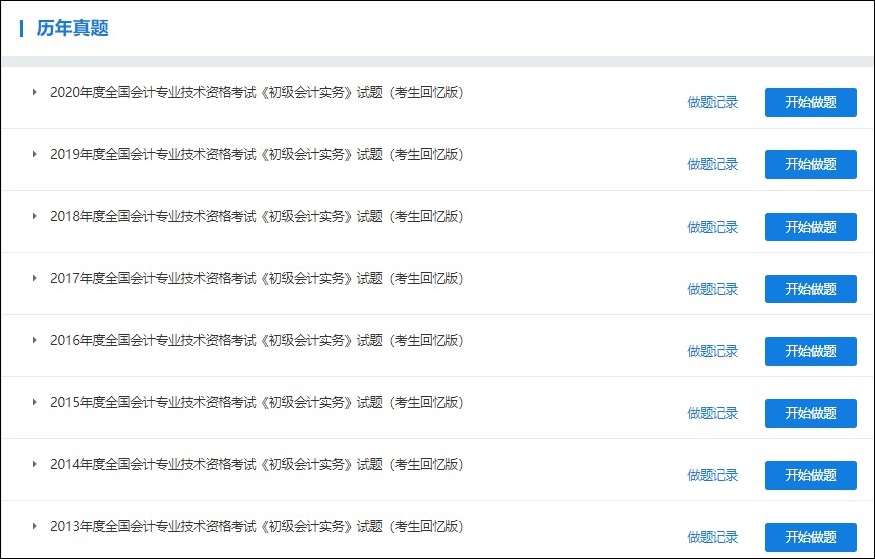Start the 2015年度 exam via 开始做题
The image size is (875, 559).
(x=810, y=413)
